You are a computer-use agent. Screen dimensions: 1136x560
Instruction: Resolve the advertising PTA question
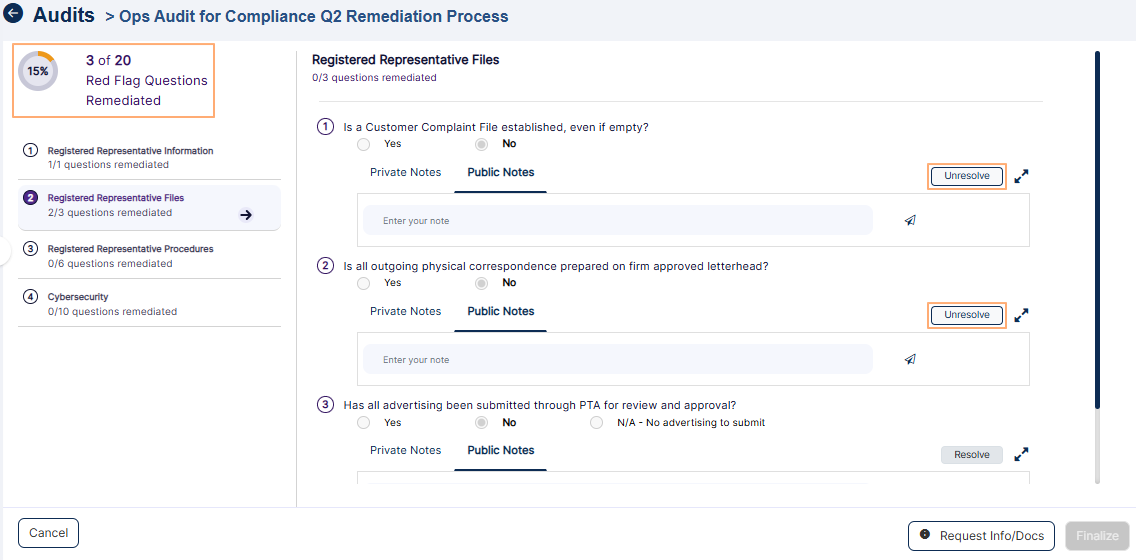(971, 455)
